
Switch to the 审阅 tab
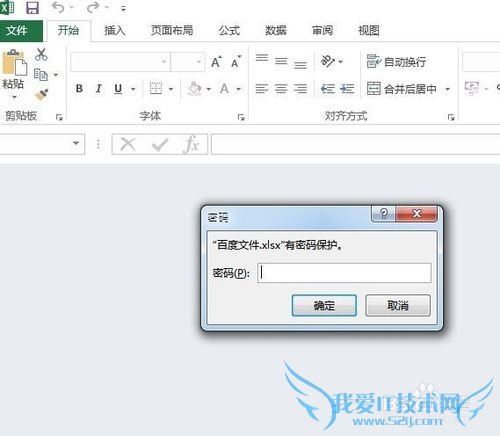click(322, 31)
